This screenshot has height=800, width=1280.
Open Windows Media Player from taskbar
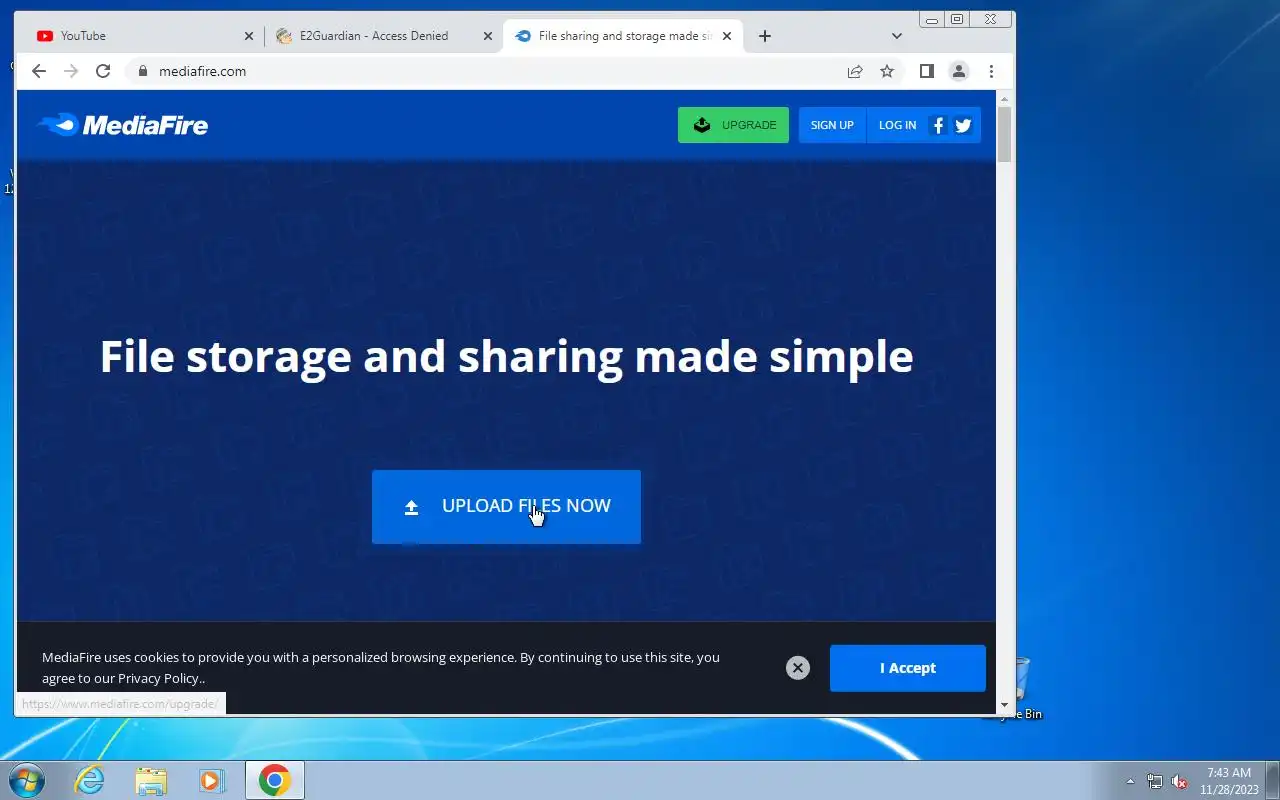click(212, 780)
